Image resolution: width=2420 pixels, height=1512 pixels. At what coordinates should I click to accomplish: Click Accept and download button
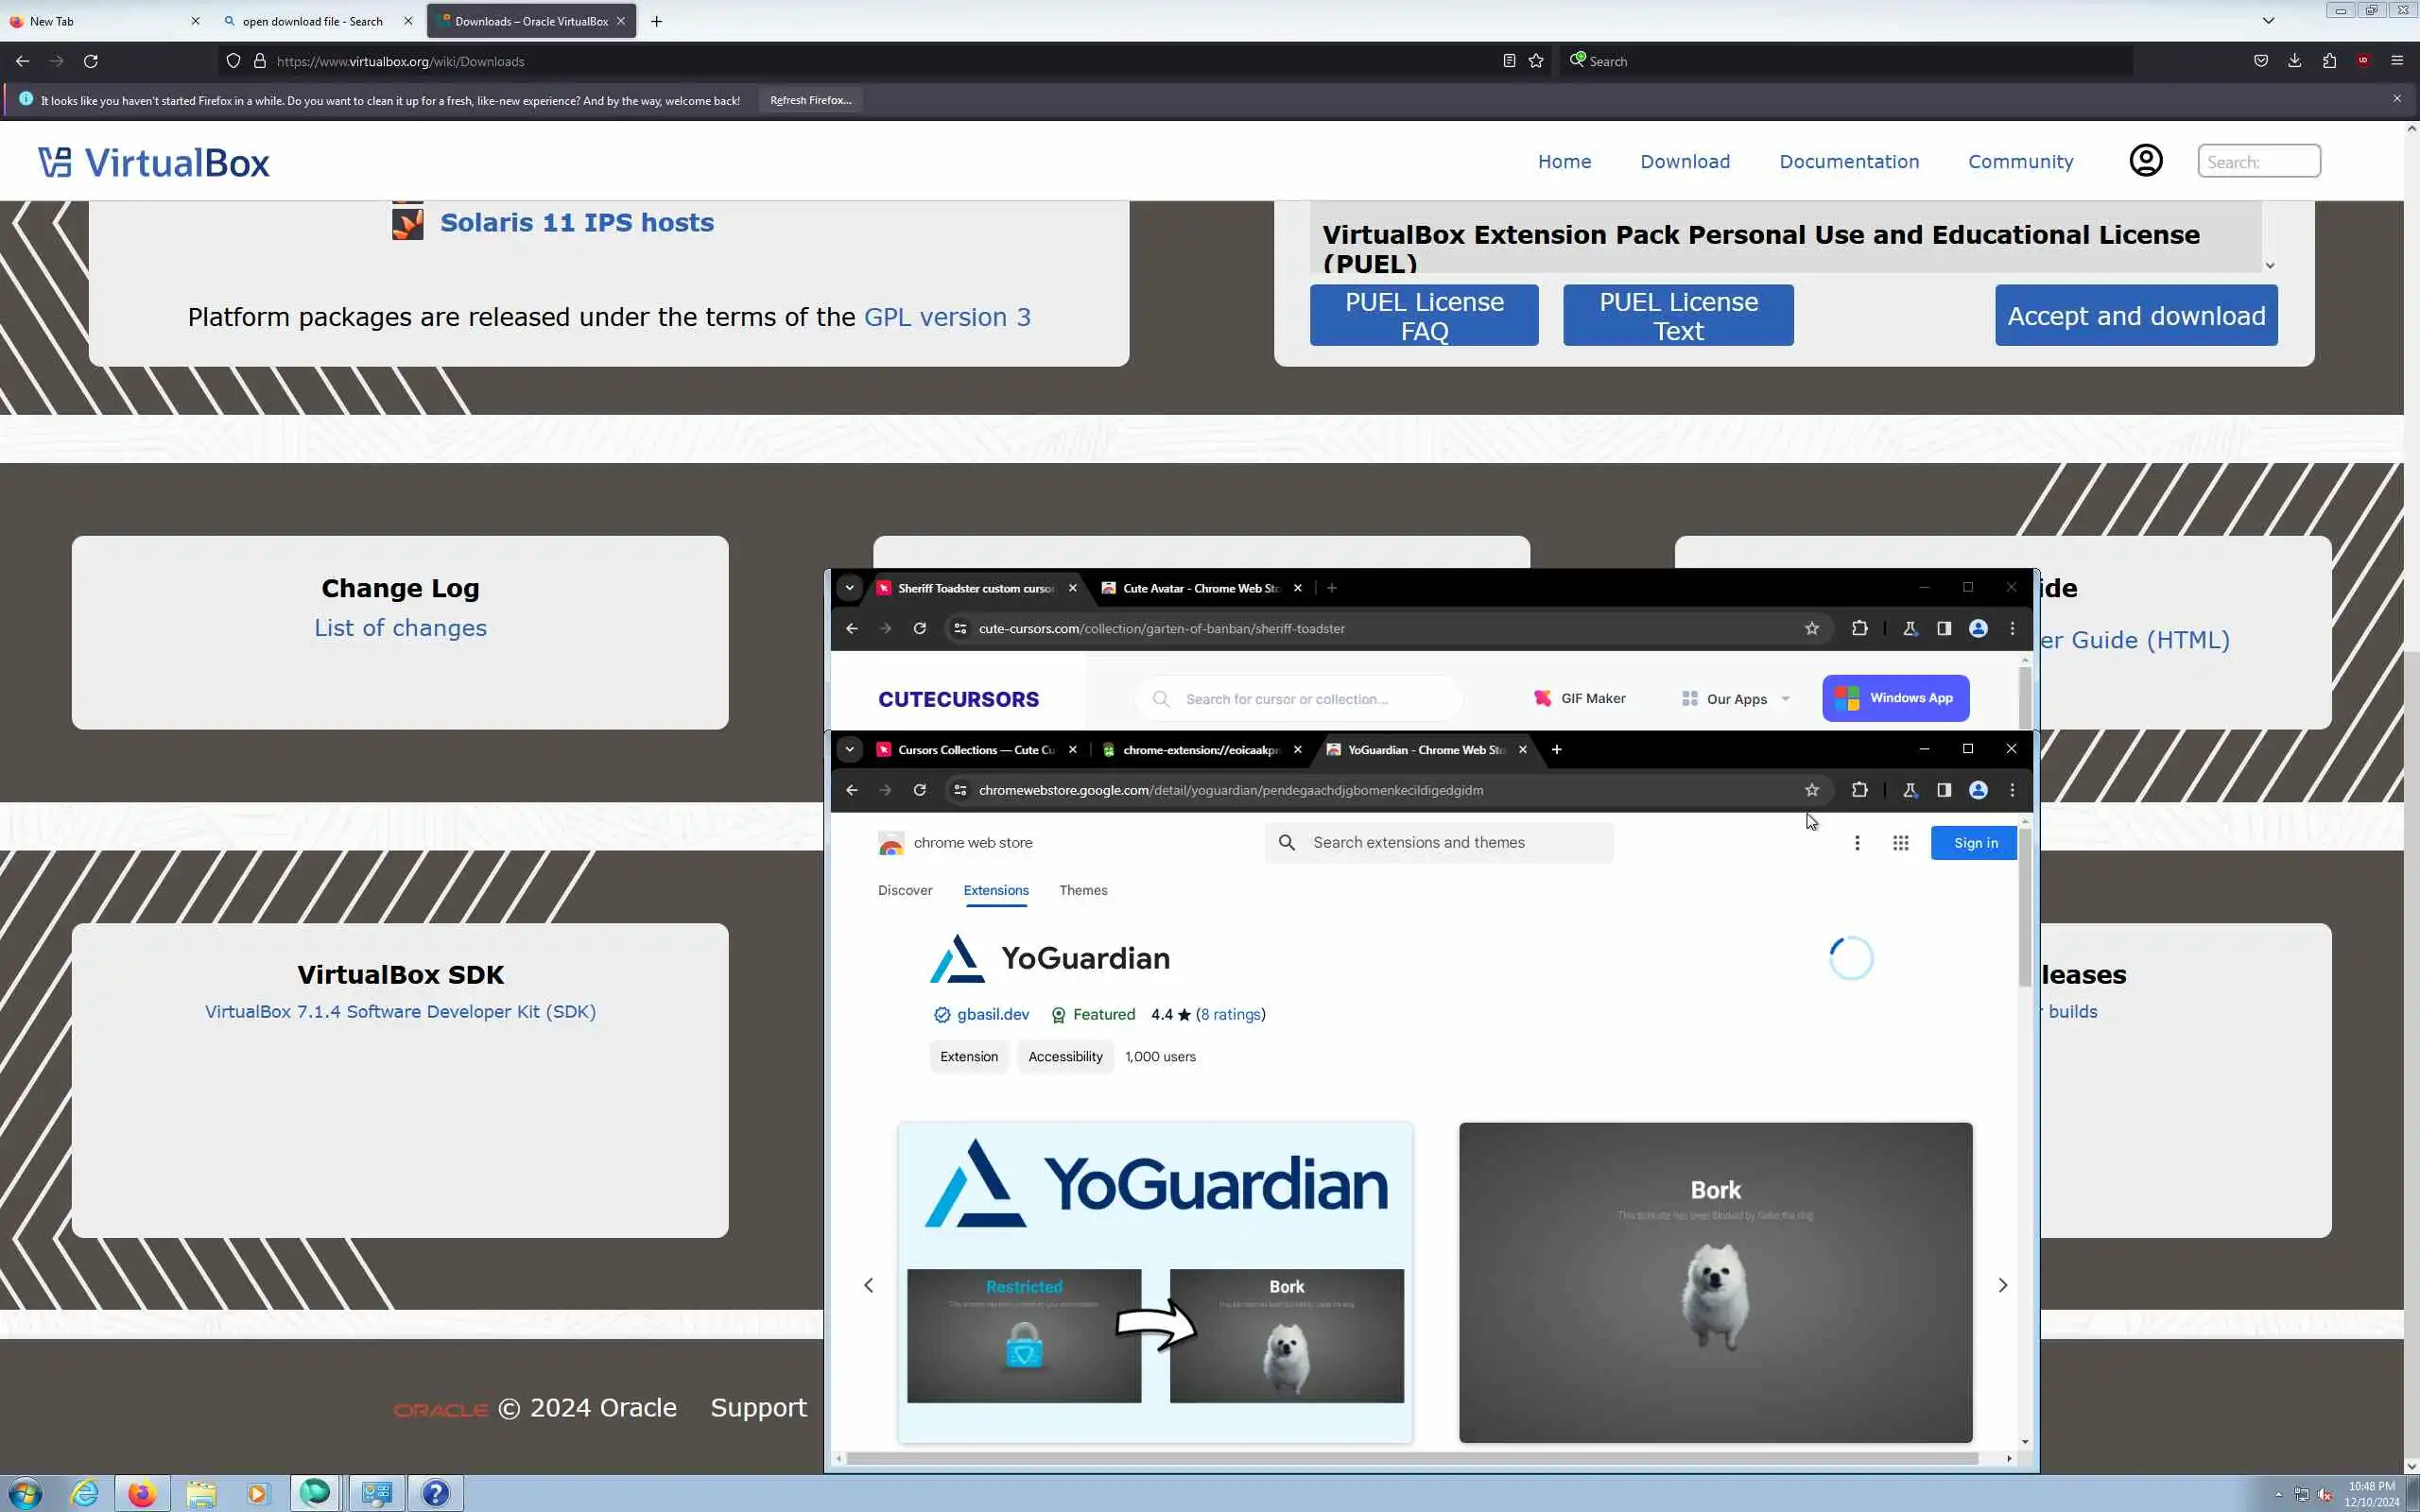click(x=2136, y=316)
